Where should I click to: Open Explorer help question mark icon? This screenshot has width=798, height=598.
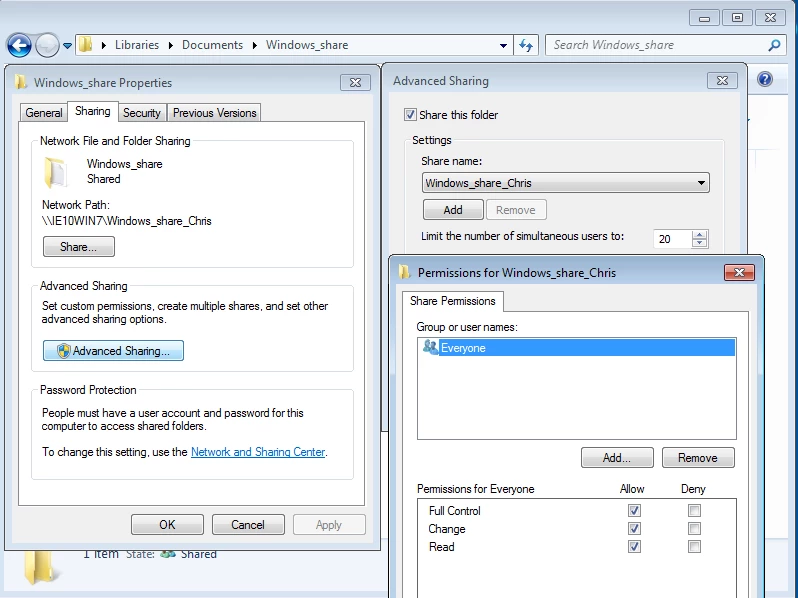click(x=764, y=79)
